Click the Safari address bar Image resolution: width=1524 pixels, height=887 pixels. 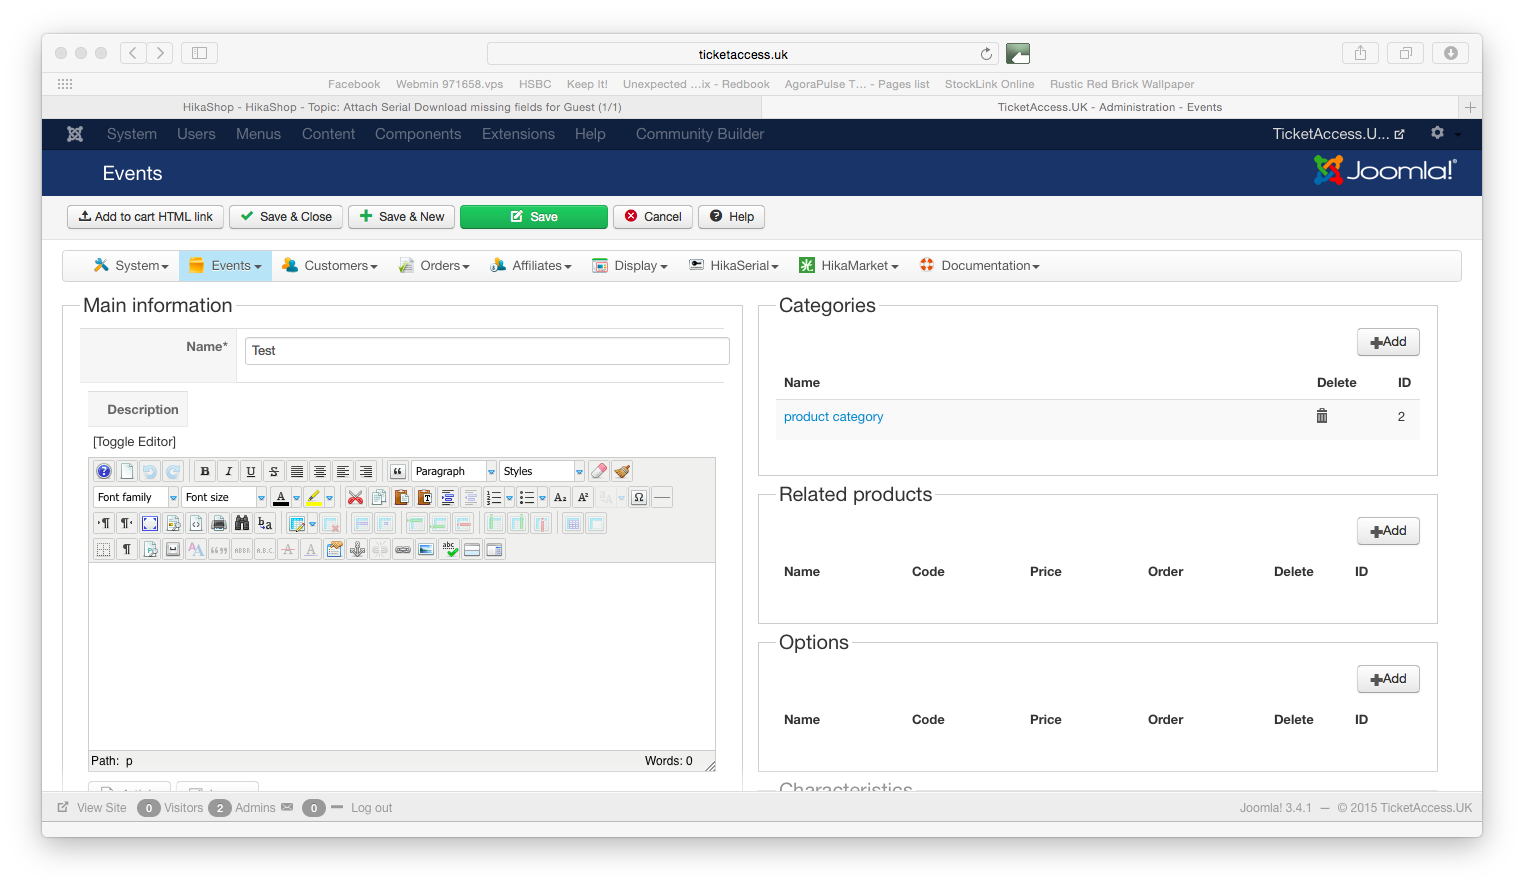(743, 54)
